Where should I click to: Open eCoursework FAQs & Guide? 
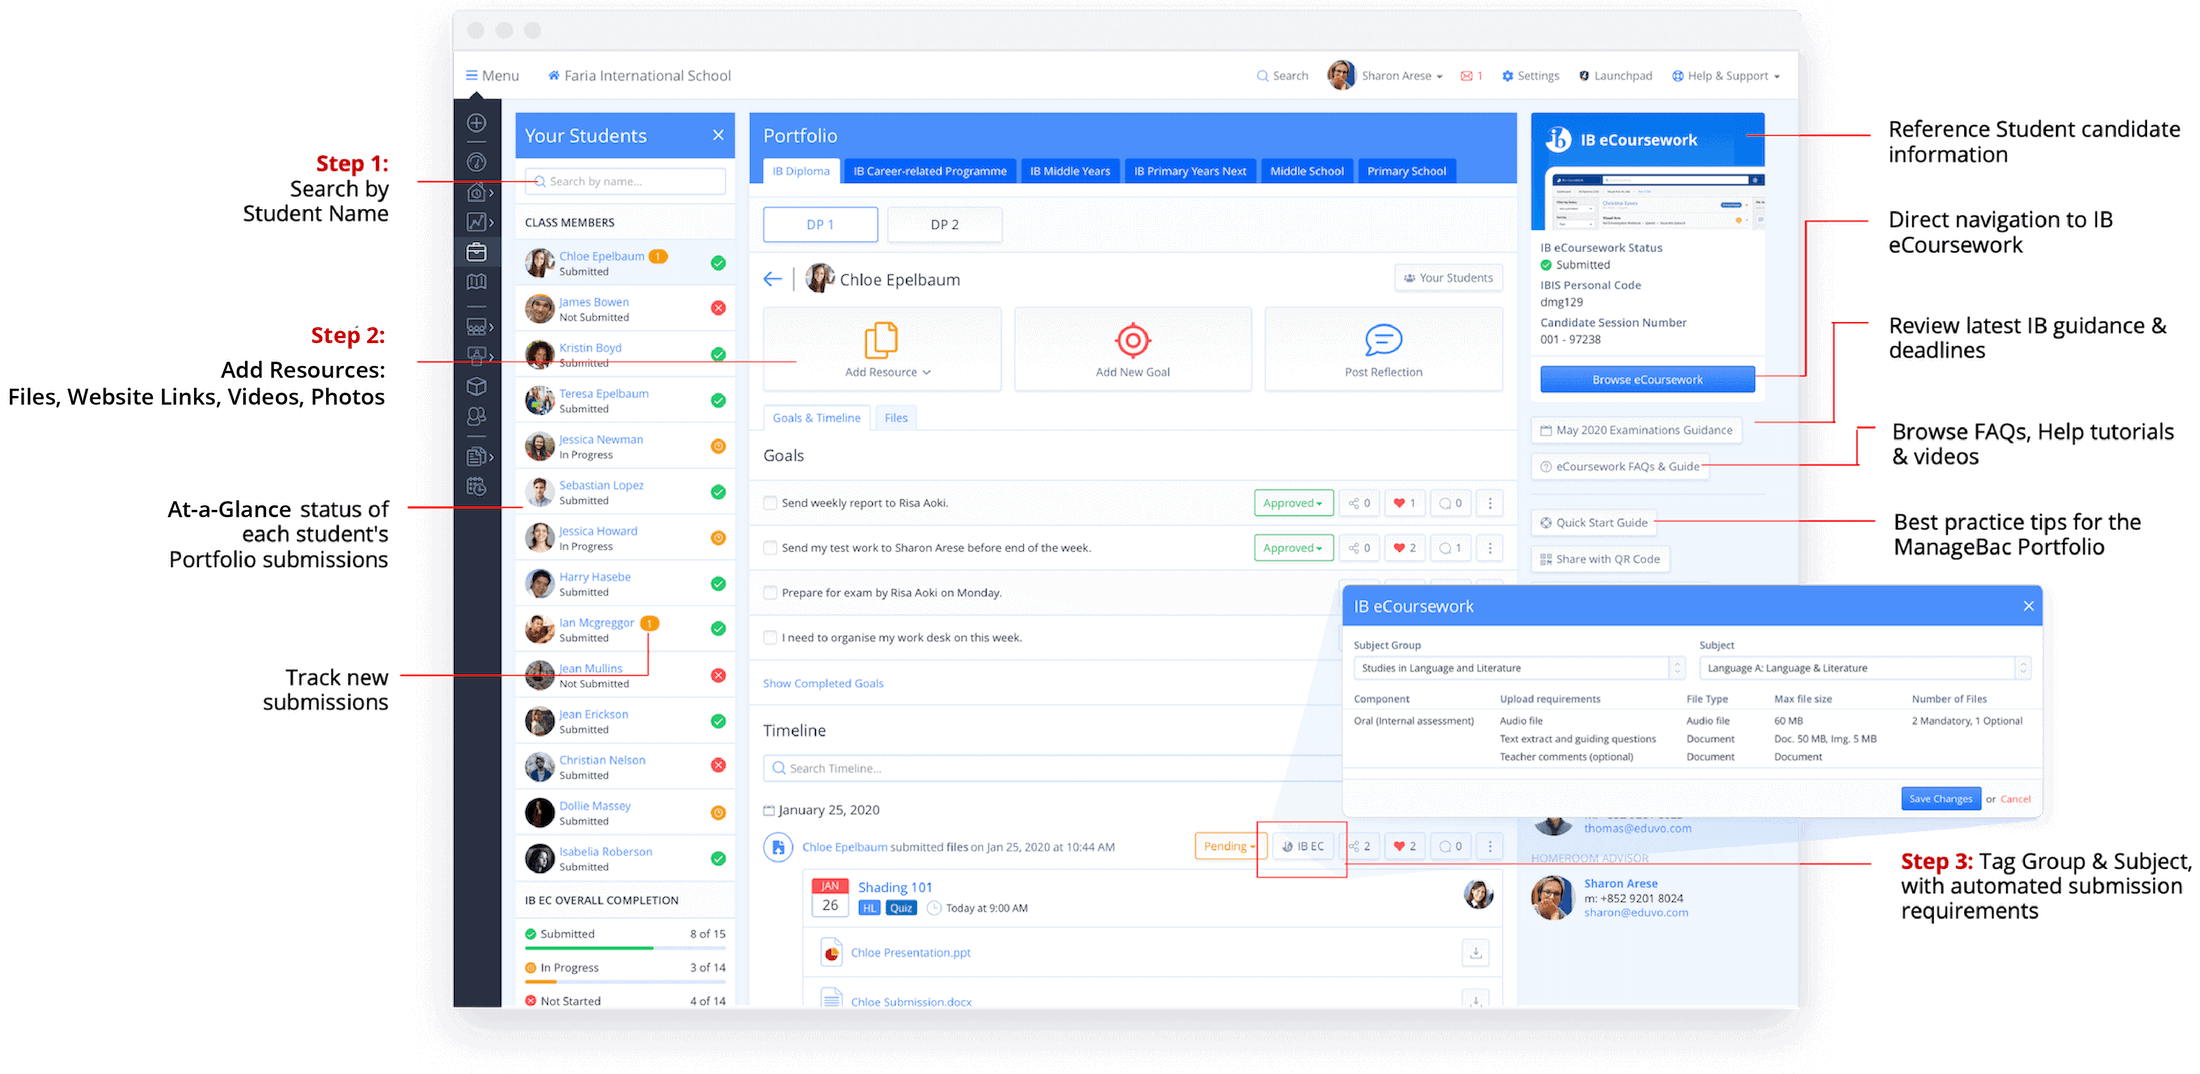click(1620, 467)
